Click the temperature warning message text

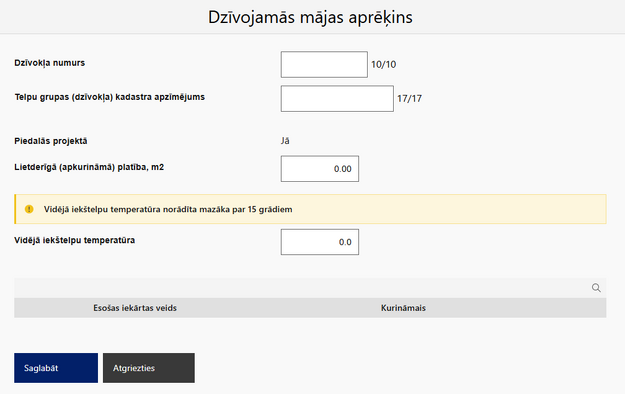168,209
